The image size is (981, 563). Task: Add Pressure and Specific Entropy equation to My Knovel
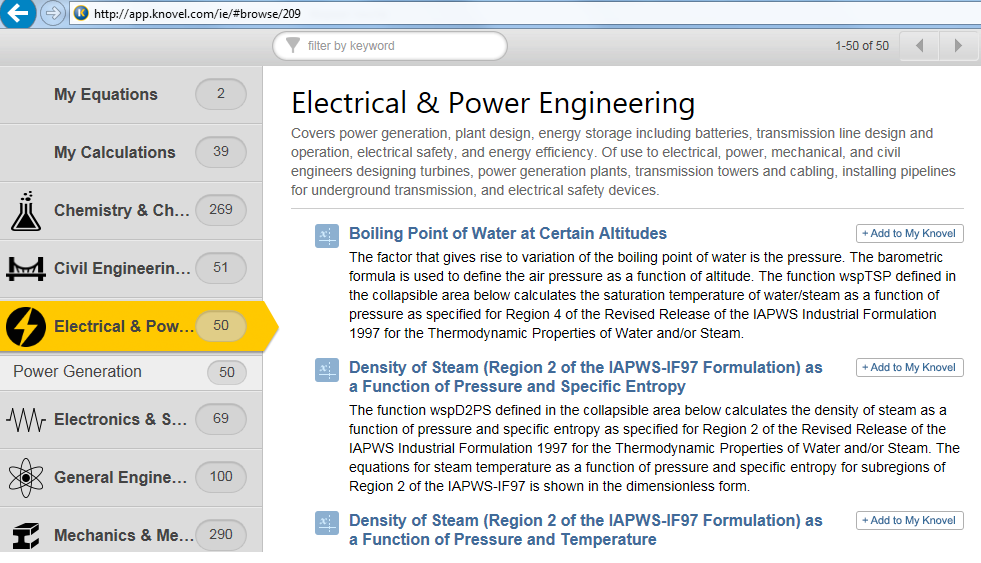point(910,367)
